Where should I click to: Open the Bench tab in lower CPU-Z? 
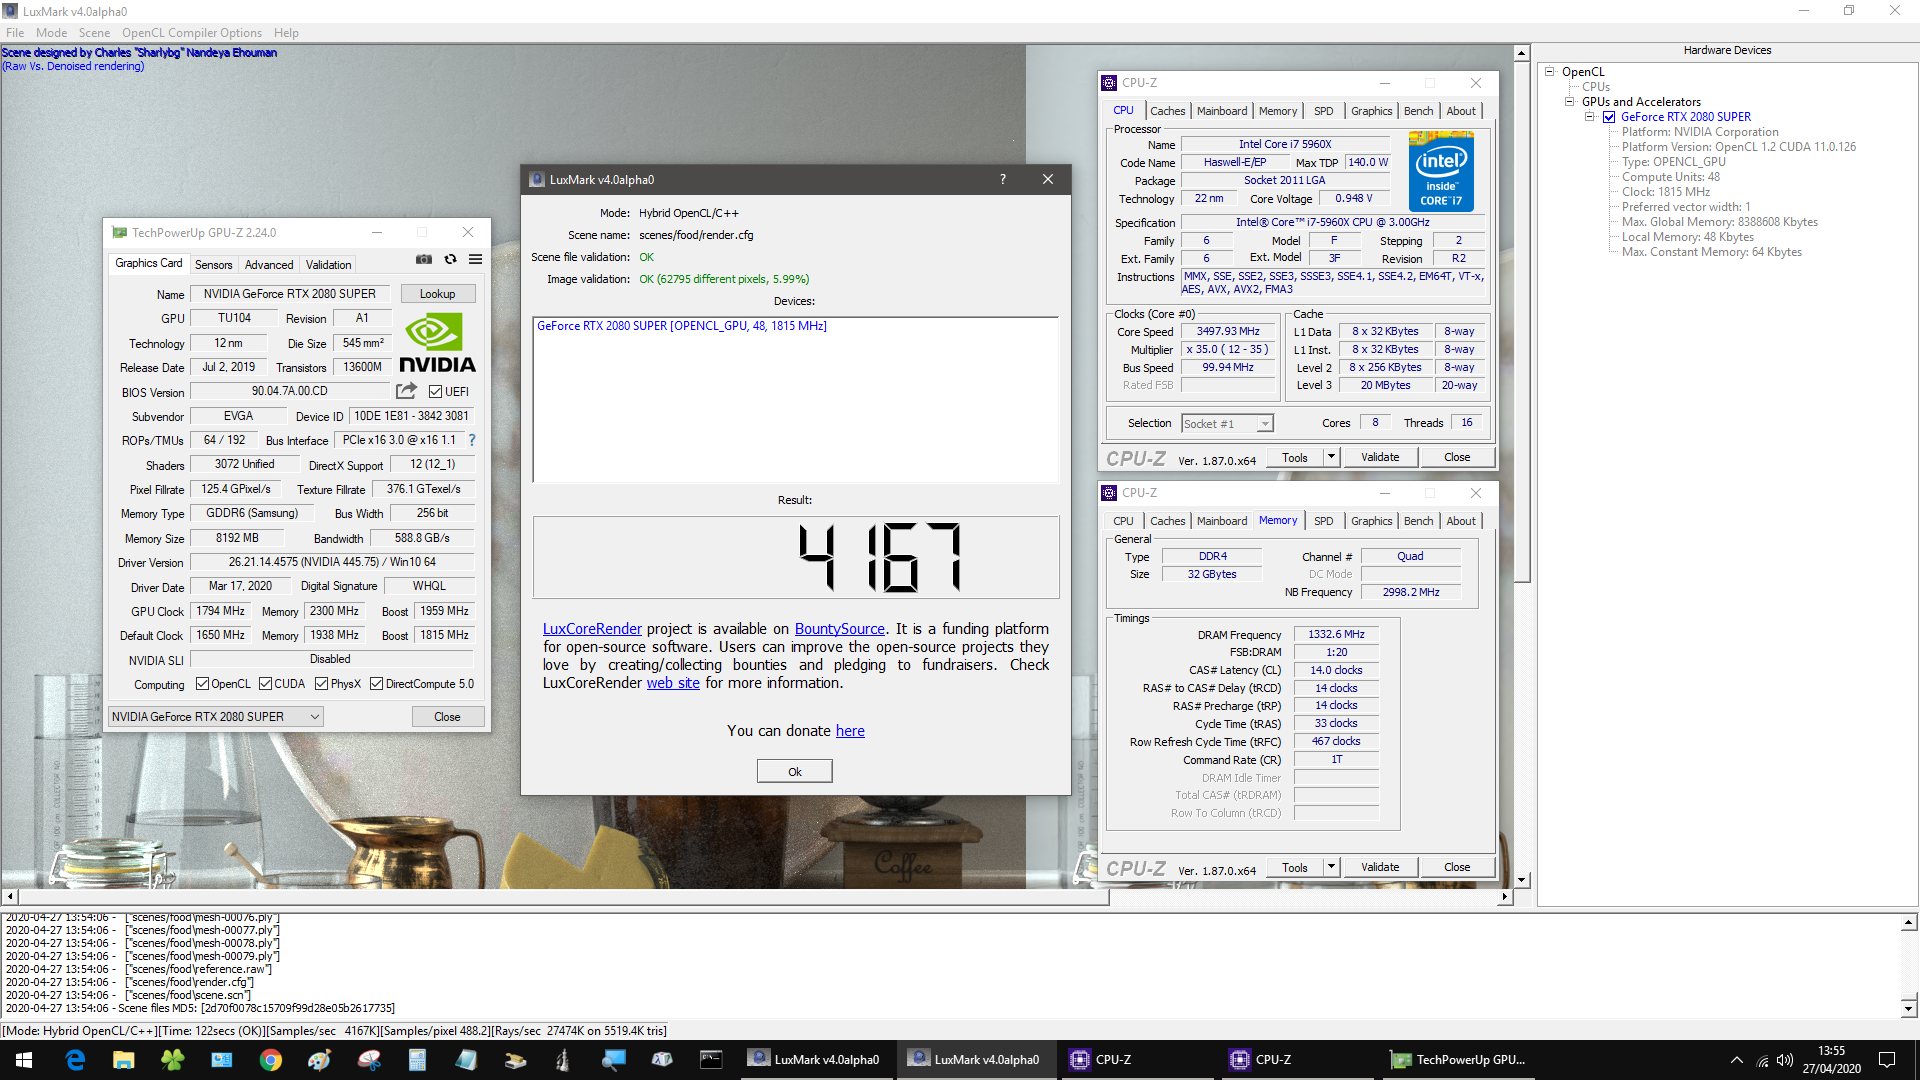tap(1418, 521)
